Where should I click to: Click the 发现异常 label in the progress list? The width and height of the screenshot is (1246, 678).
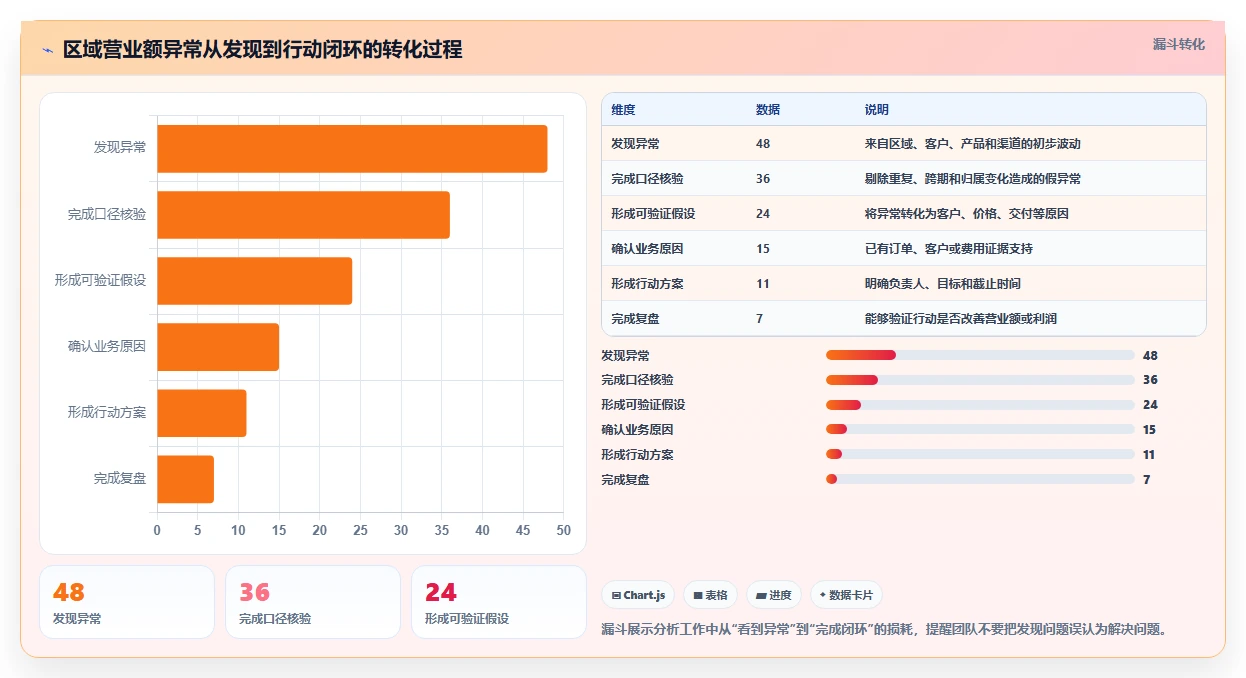tap(625, 355)
